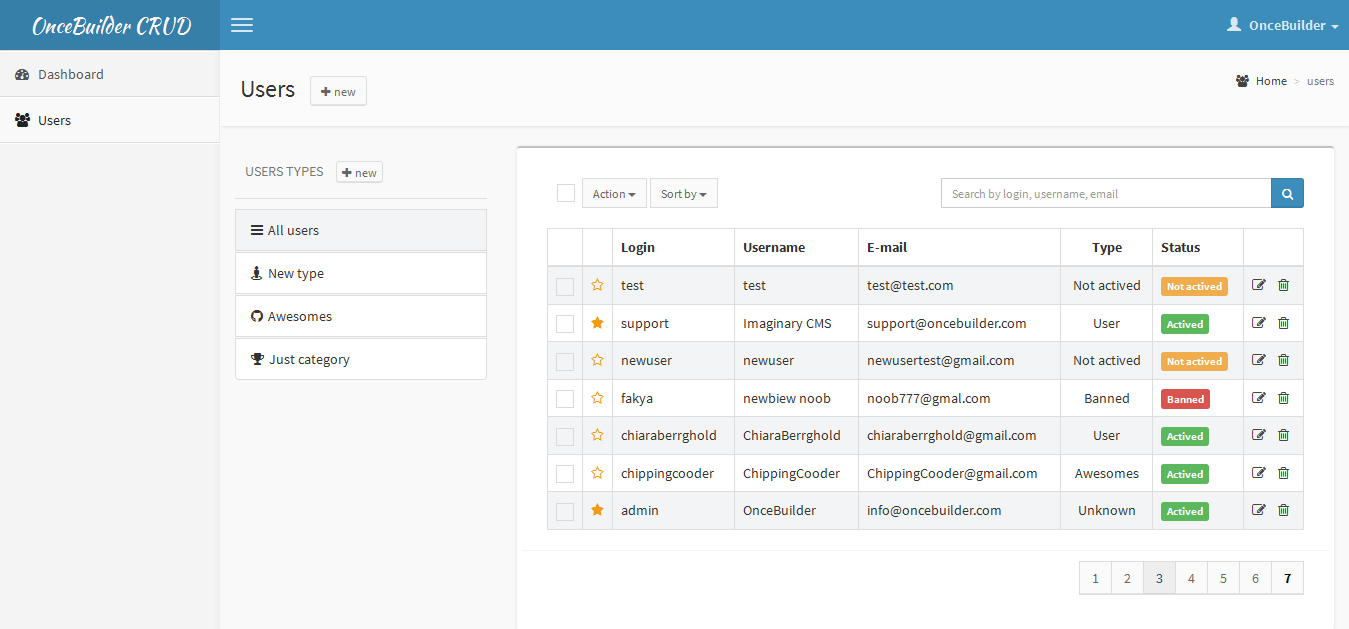
Task: Delete the fakya user
Action: pos(1284,398)
